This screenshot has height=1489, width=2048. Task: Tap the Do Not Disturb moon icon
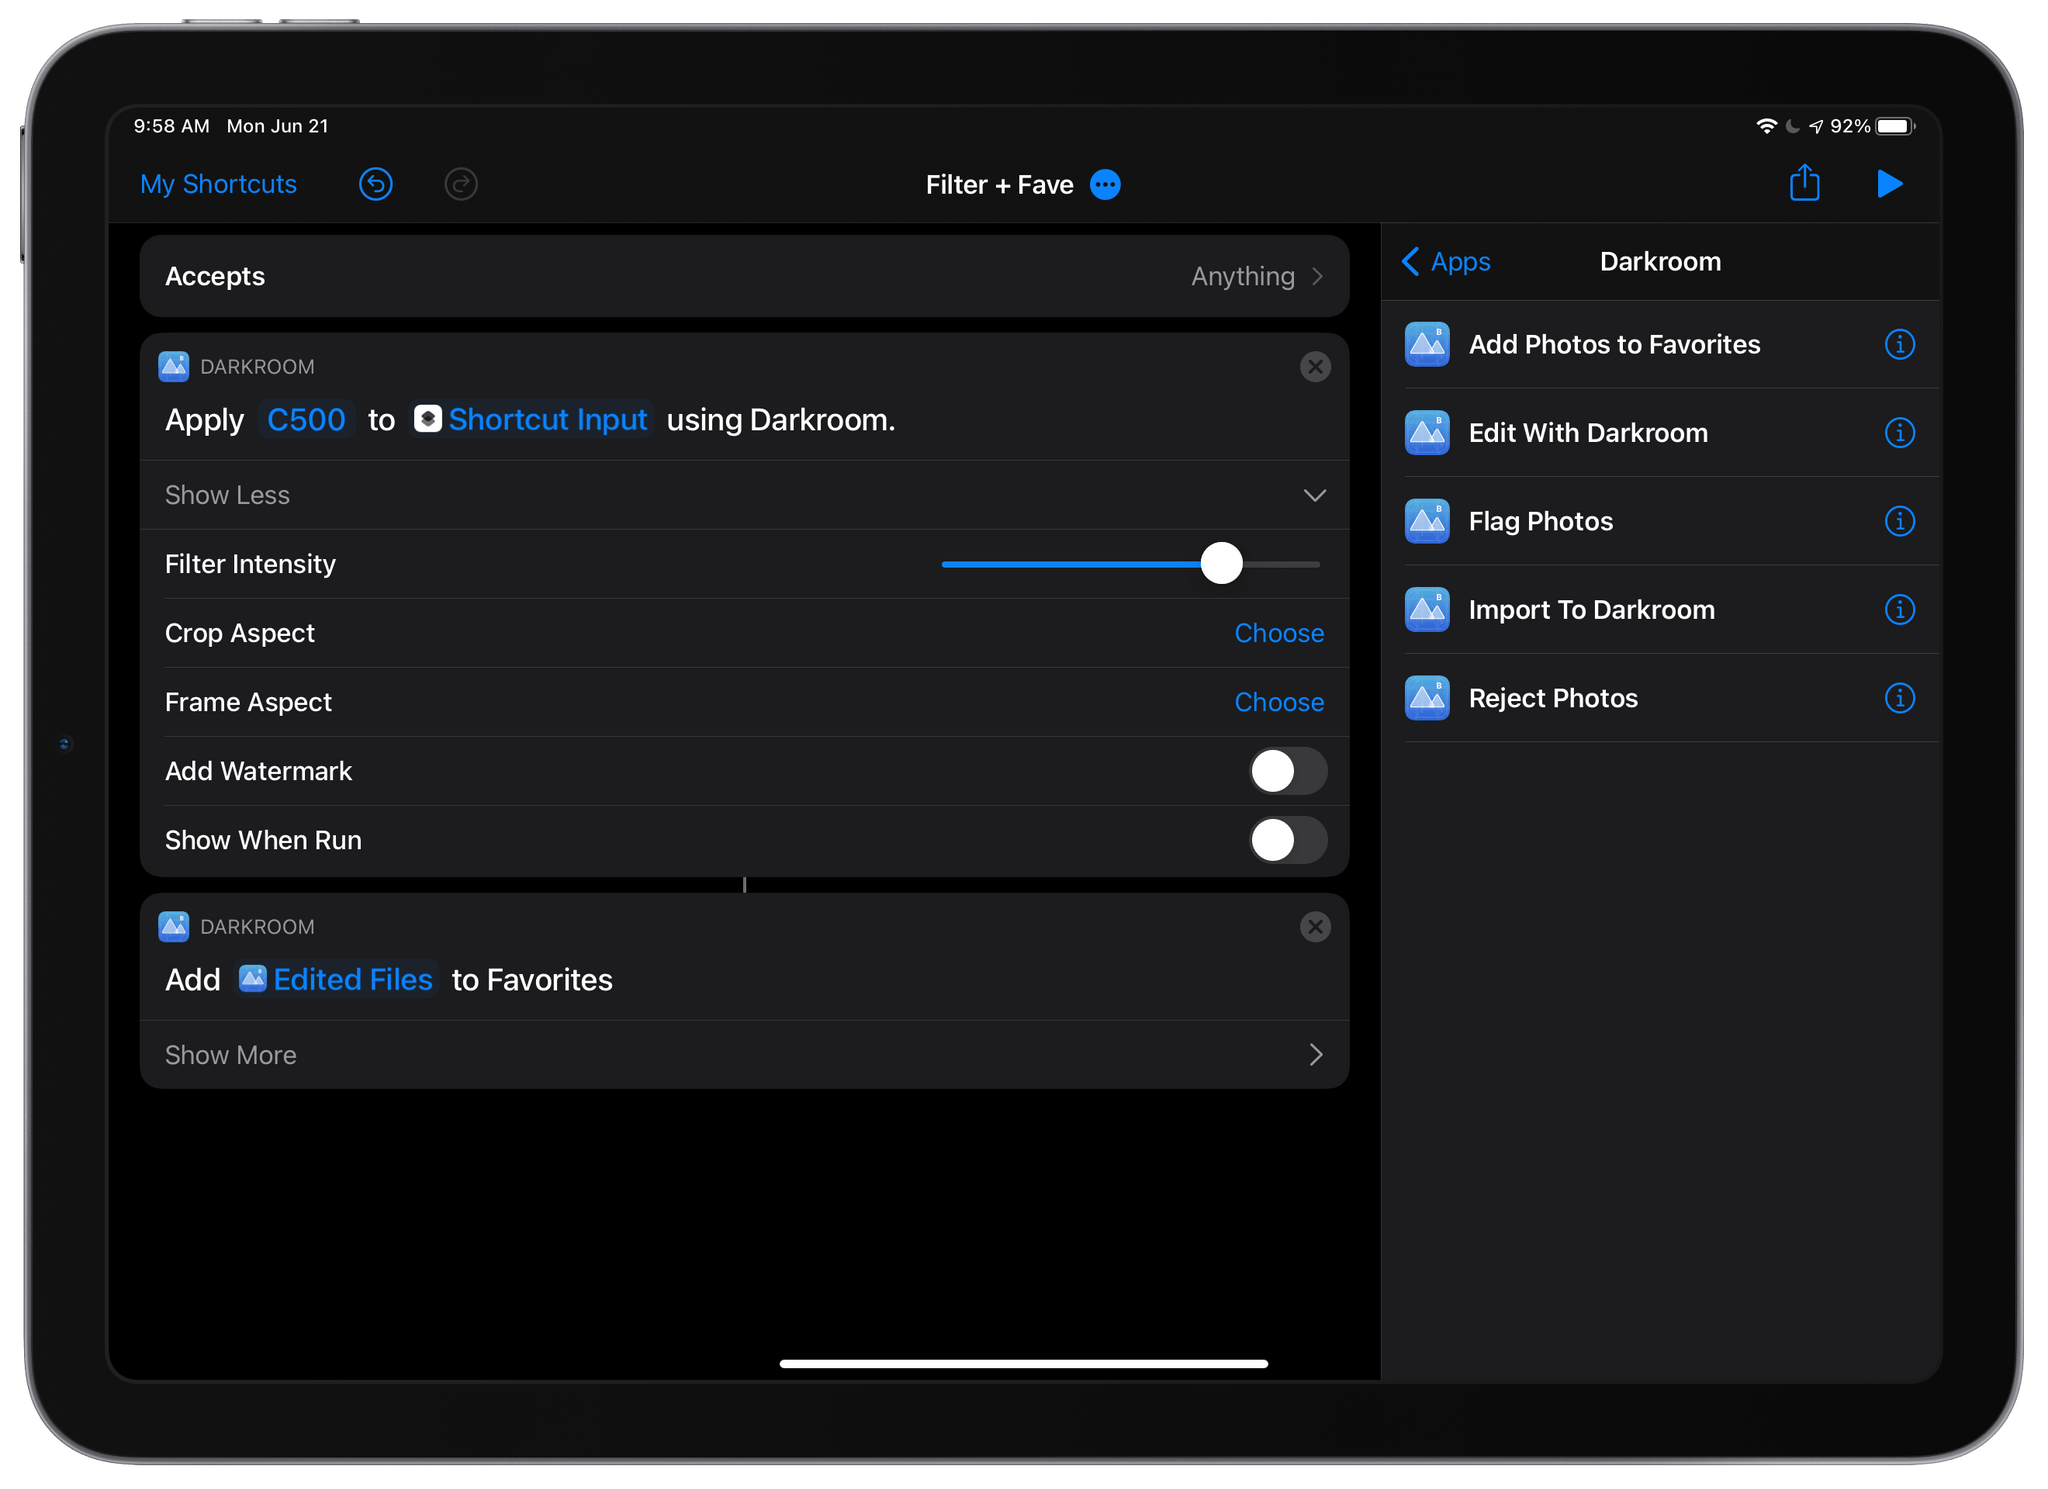pyautogui.click(x=1793, y=126)
